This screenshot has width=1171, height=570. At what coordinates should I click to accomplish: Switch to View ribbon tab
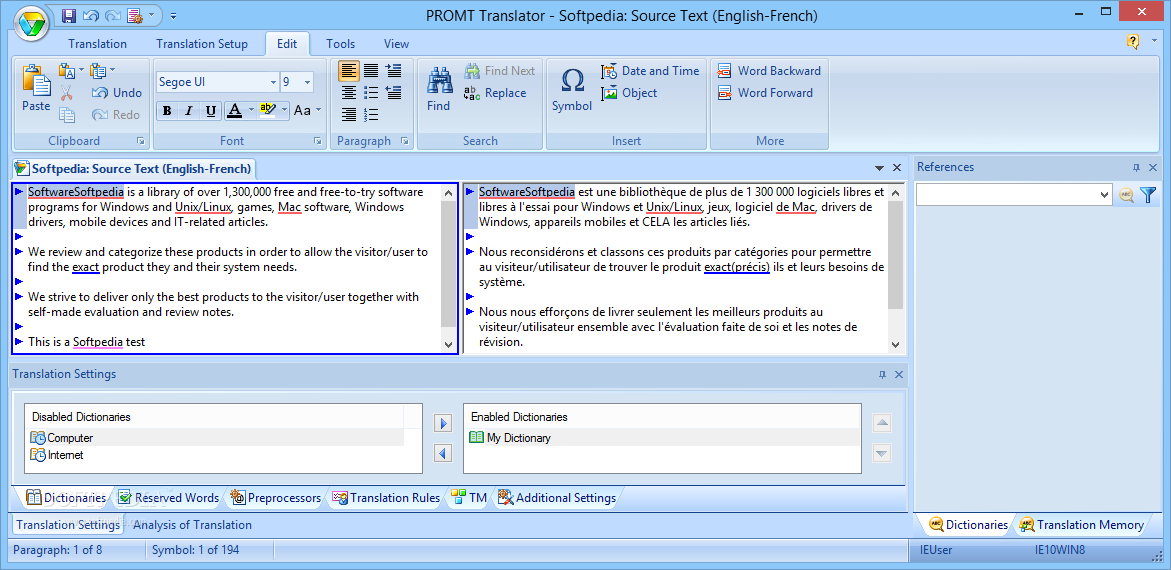[397, 43]
